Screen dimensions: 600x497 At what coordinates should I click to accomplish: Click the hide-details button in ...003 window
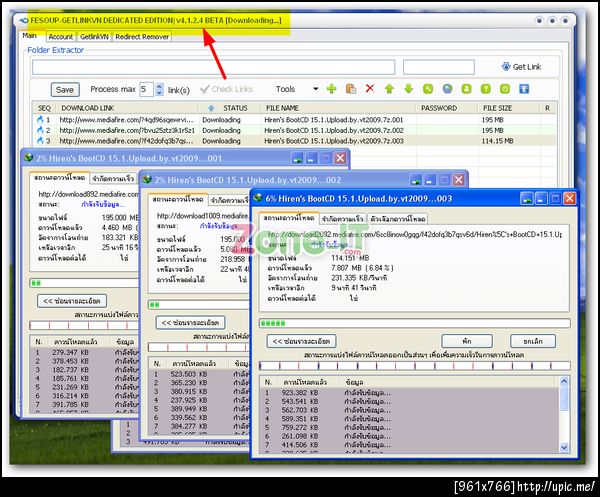point(302,341)
